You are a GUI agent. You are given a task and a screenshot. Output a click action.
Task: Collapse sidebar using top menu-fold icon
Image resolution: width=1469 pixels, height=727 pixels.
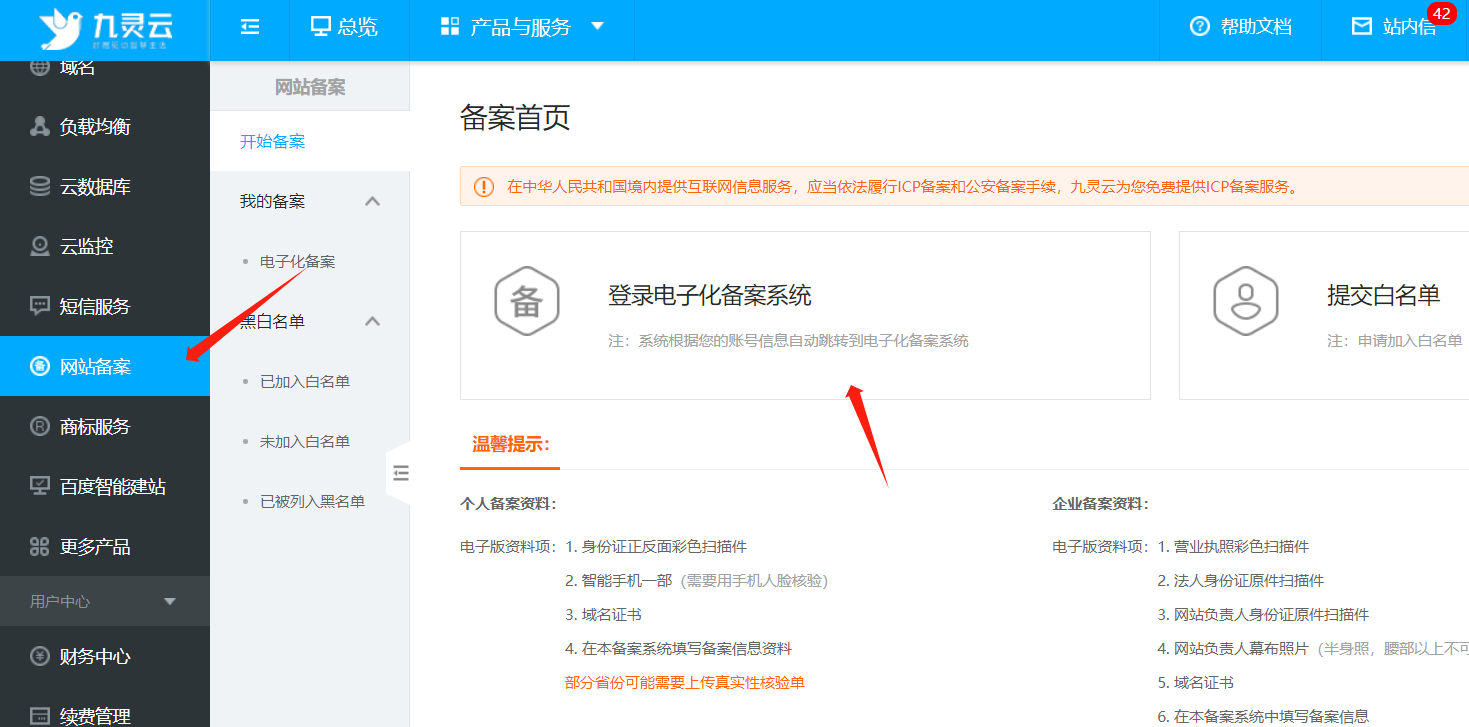pos(250,27)
